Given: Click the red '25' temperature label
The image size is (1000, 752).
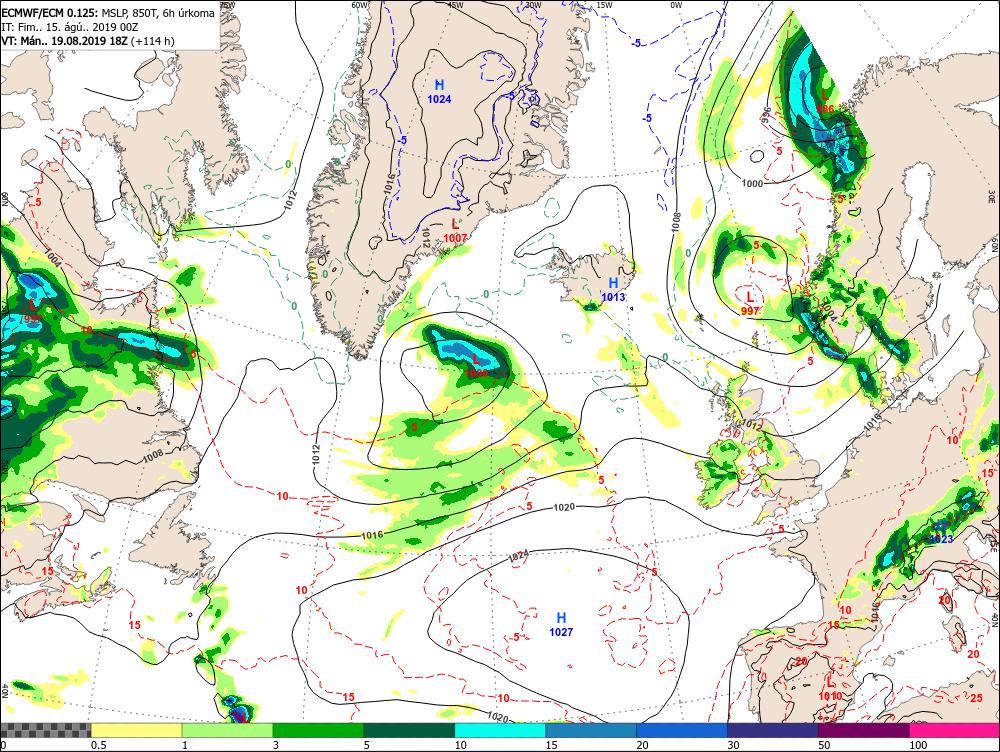Looking at the screenshot, I should [x=977, y=698].
